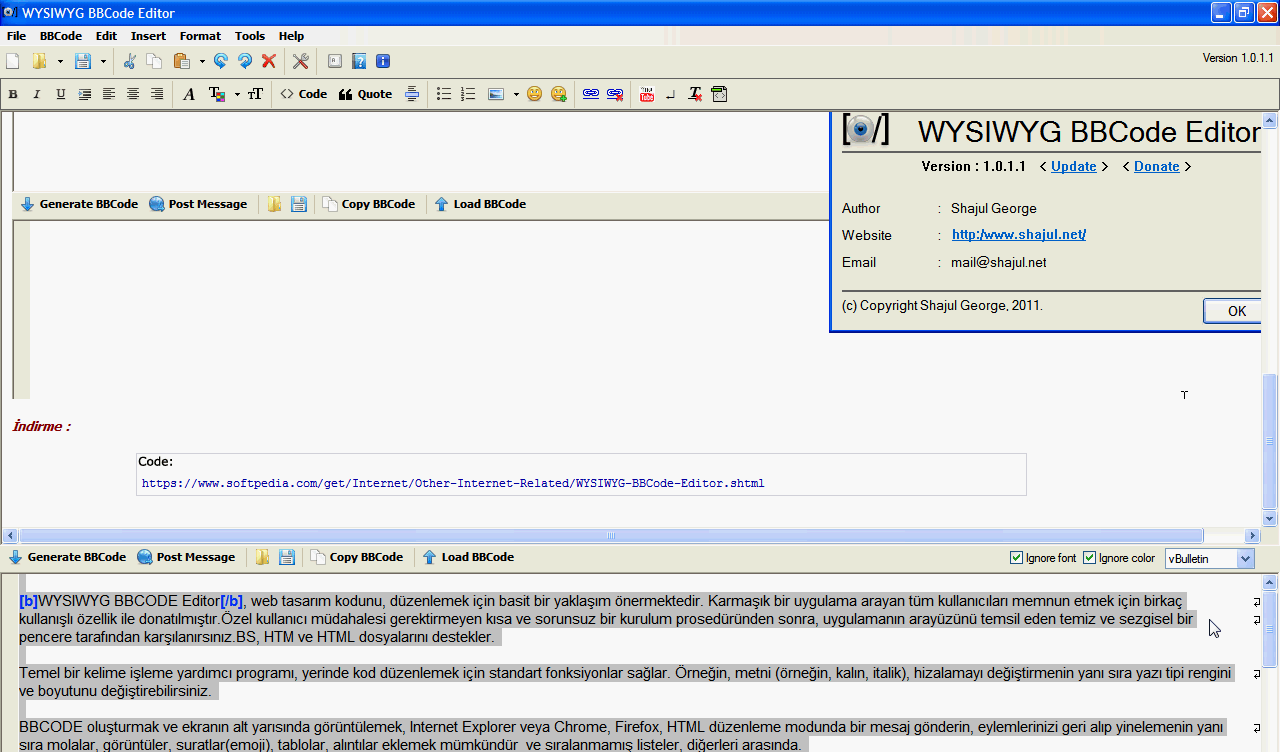
Task: Expand the save dropdown arrow
Action: point(103,62)
